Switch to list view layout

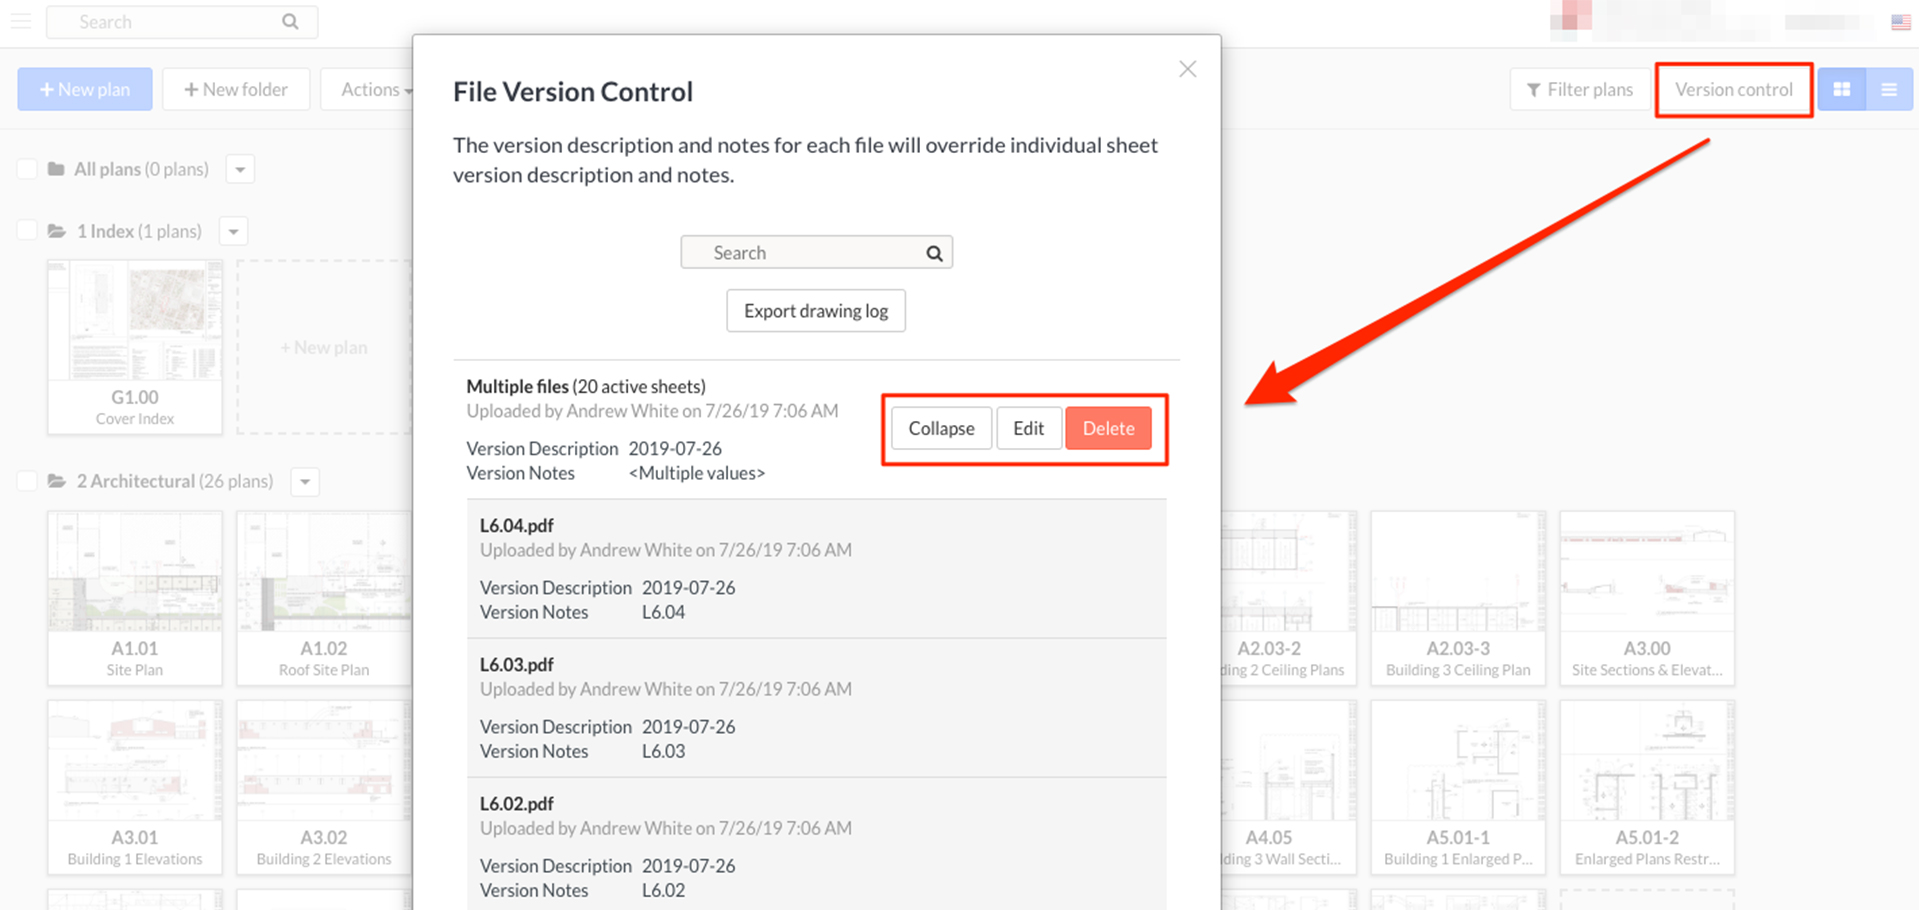click(x=1889, y=89)
